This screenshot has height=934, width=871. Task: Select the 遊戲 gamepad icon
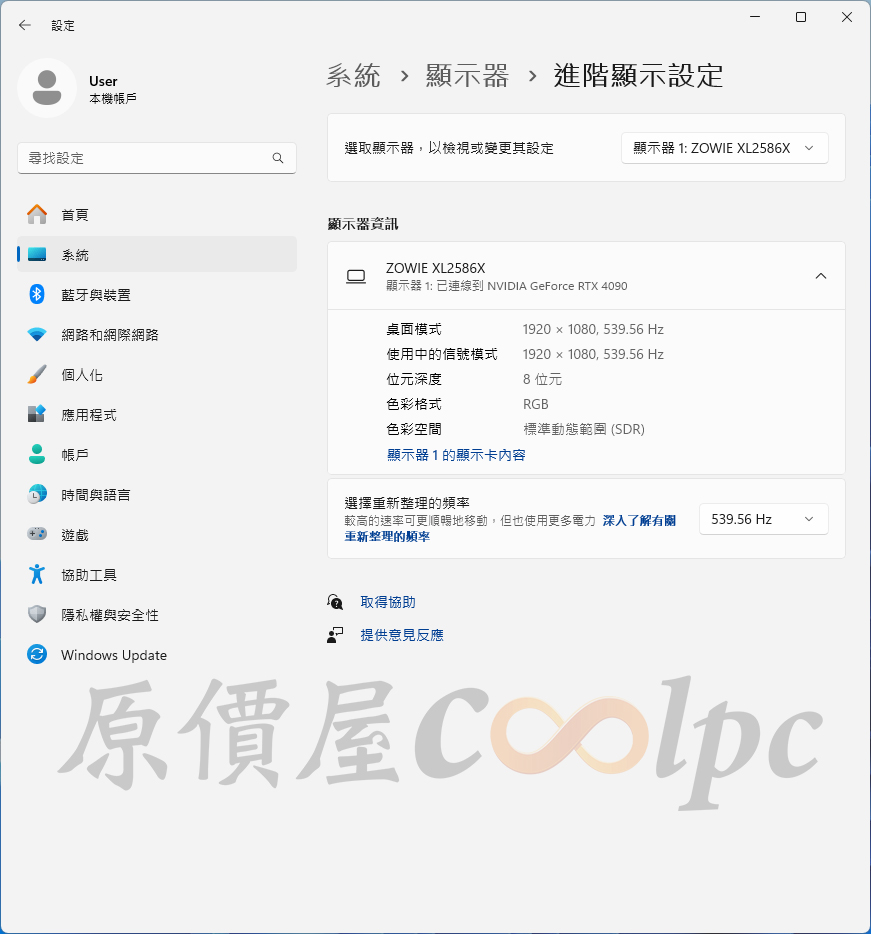point(37,534)
